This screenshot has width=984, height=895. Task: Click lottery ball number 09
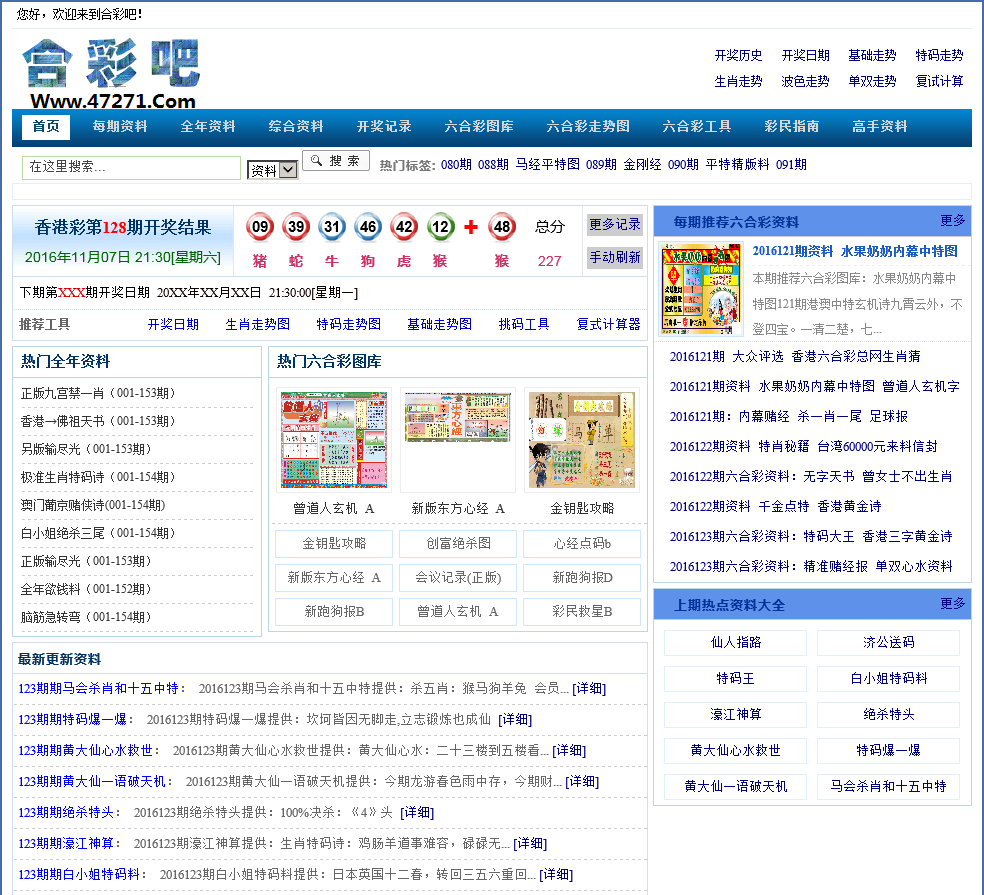click(260, 227)
